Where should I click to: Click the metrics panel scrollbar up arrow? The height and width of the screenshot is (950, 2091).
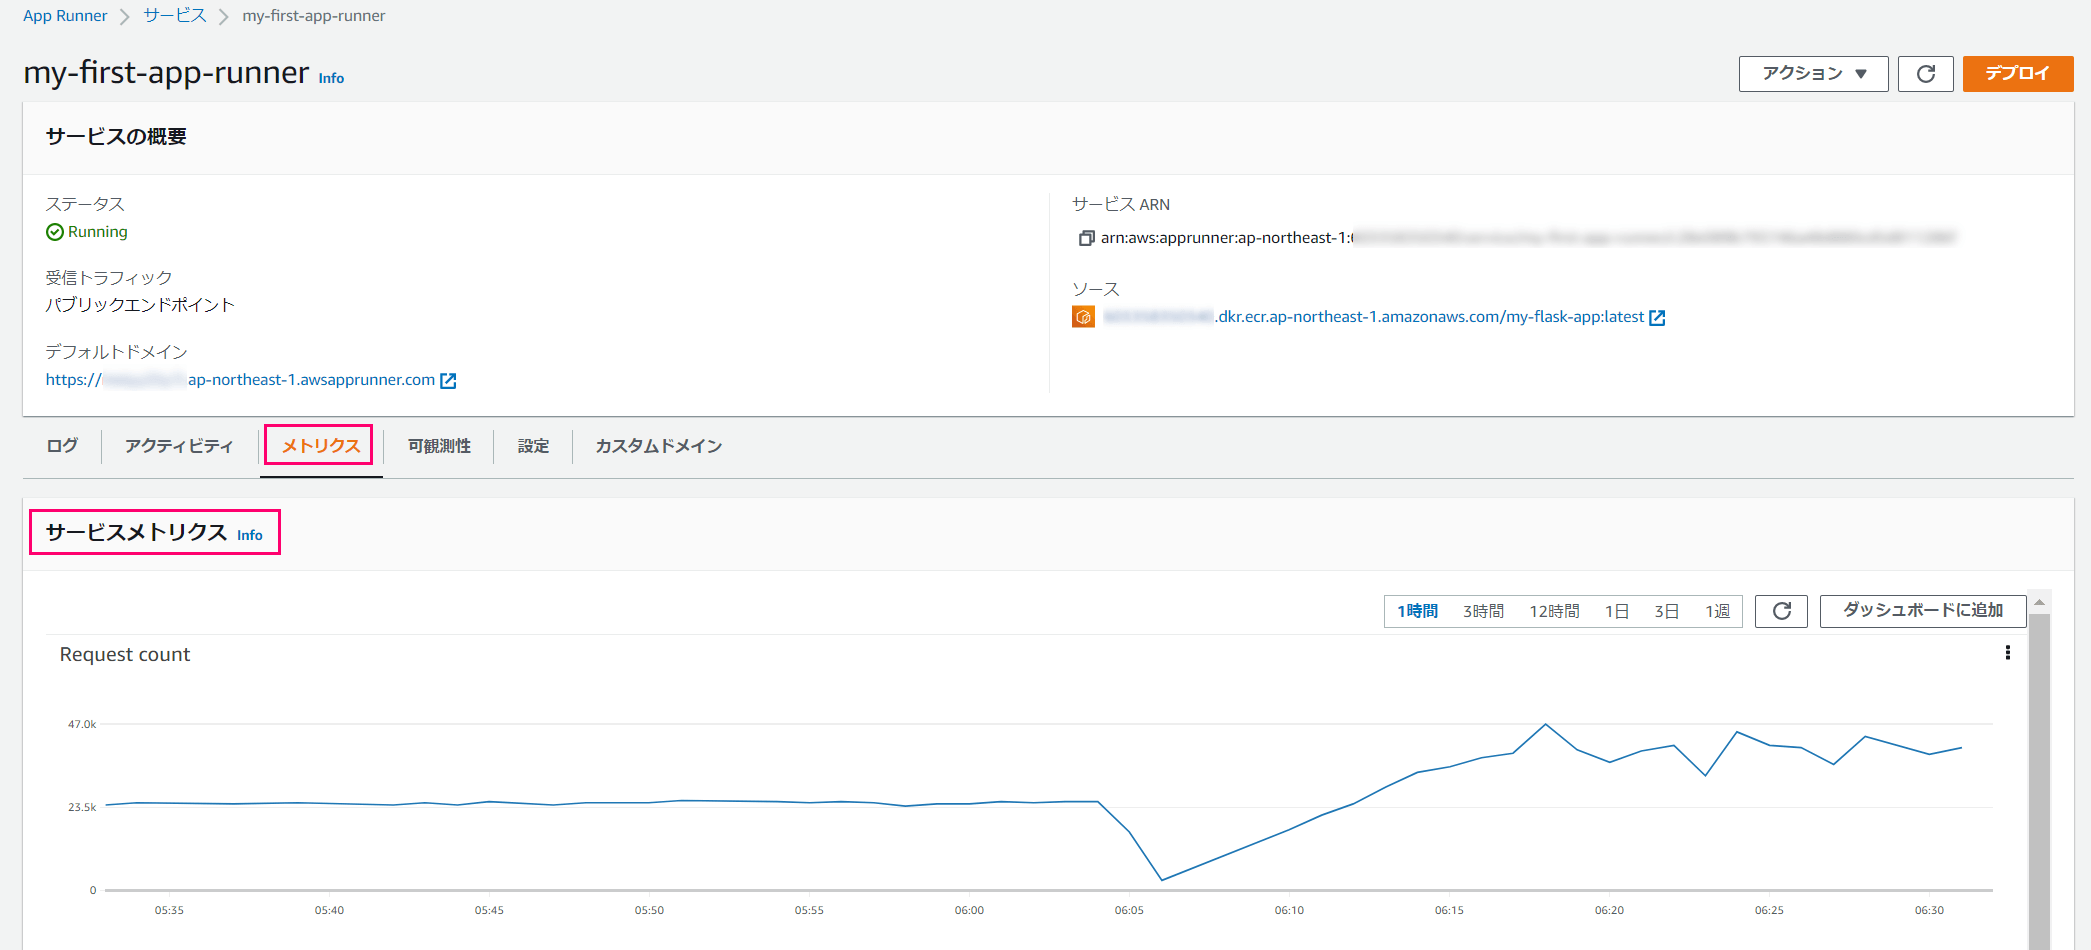point(2039,602)
